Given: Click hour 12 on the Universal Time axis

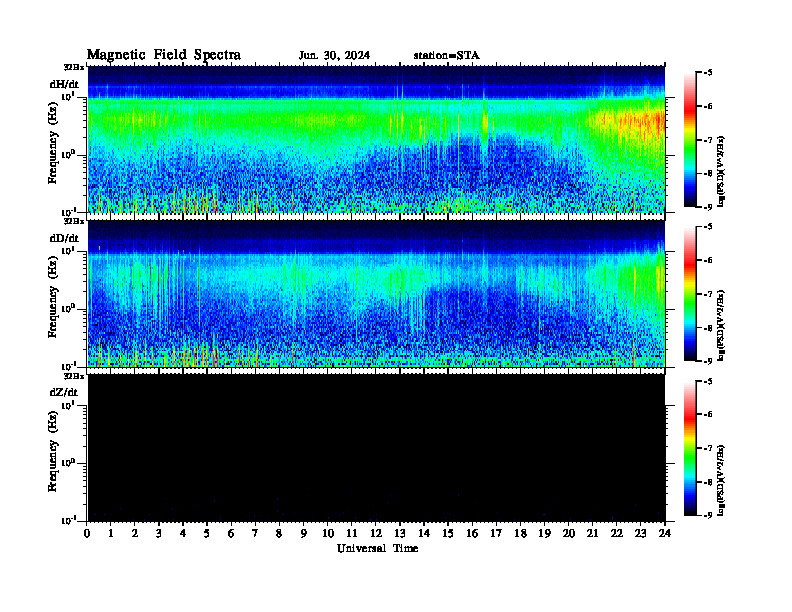Looking at the screenshot, I should tap(376, 534).
